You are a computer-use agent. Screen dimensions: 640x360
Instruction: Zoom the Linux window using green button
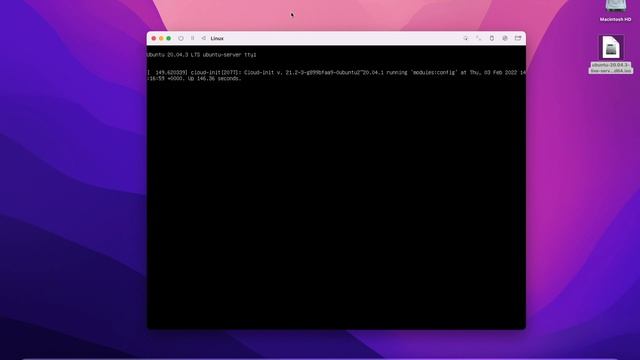pyautogui.click(x=169, y=38)
